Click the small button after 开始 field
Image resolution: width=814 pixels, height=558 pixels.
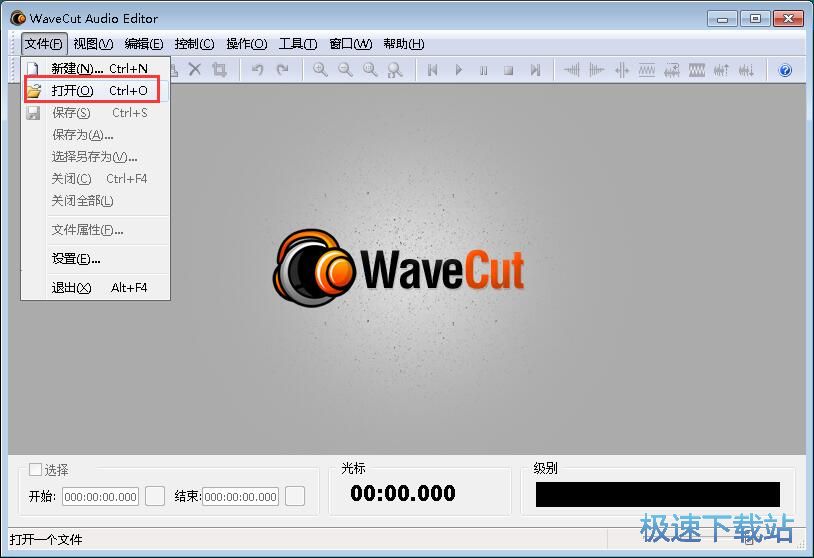155,496
